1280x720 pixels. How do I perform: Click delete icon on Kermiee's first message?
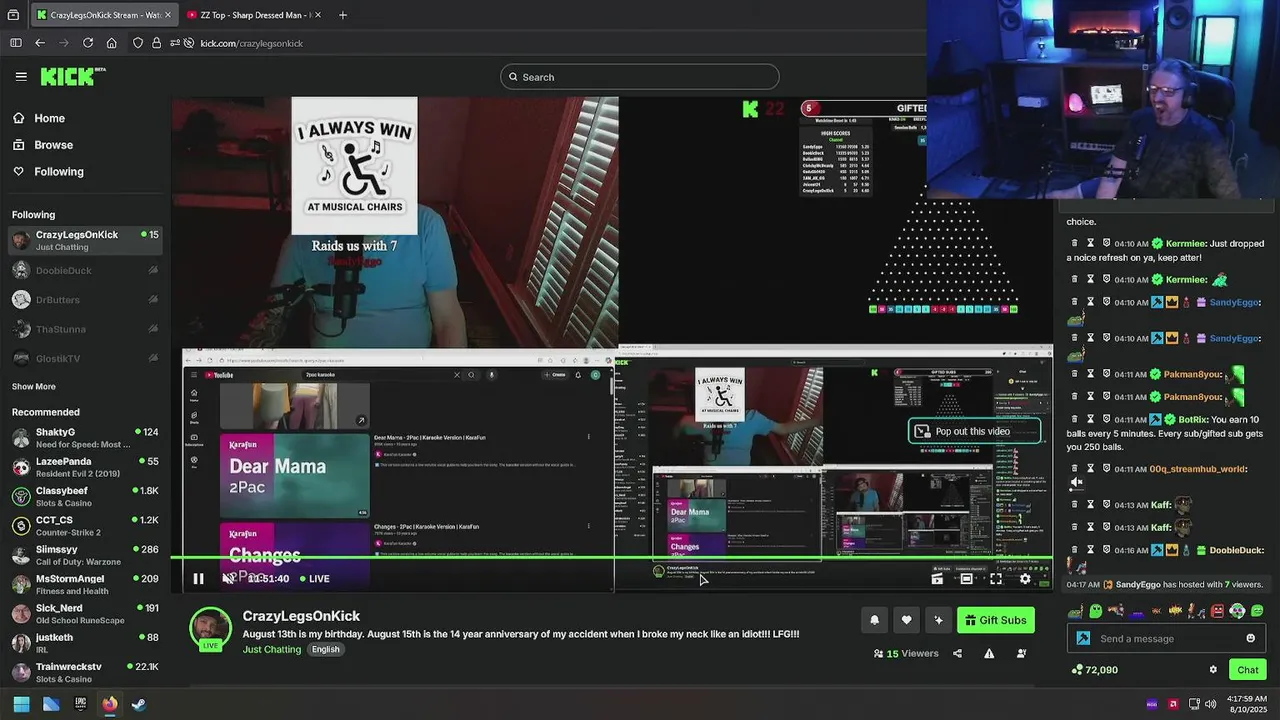click(1075, 243)
